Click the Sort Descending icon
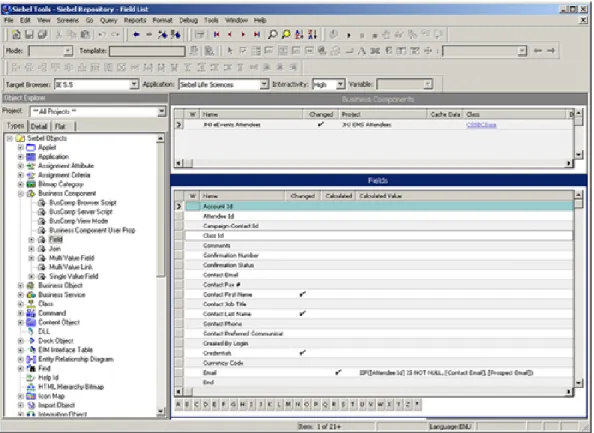 (x=313, y=34)
